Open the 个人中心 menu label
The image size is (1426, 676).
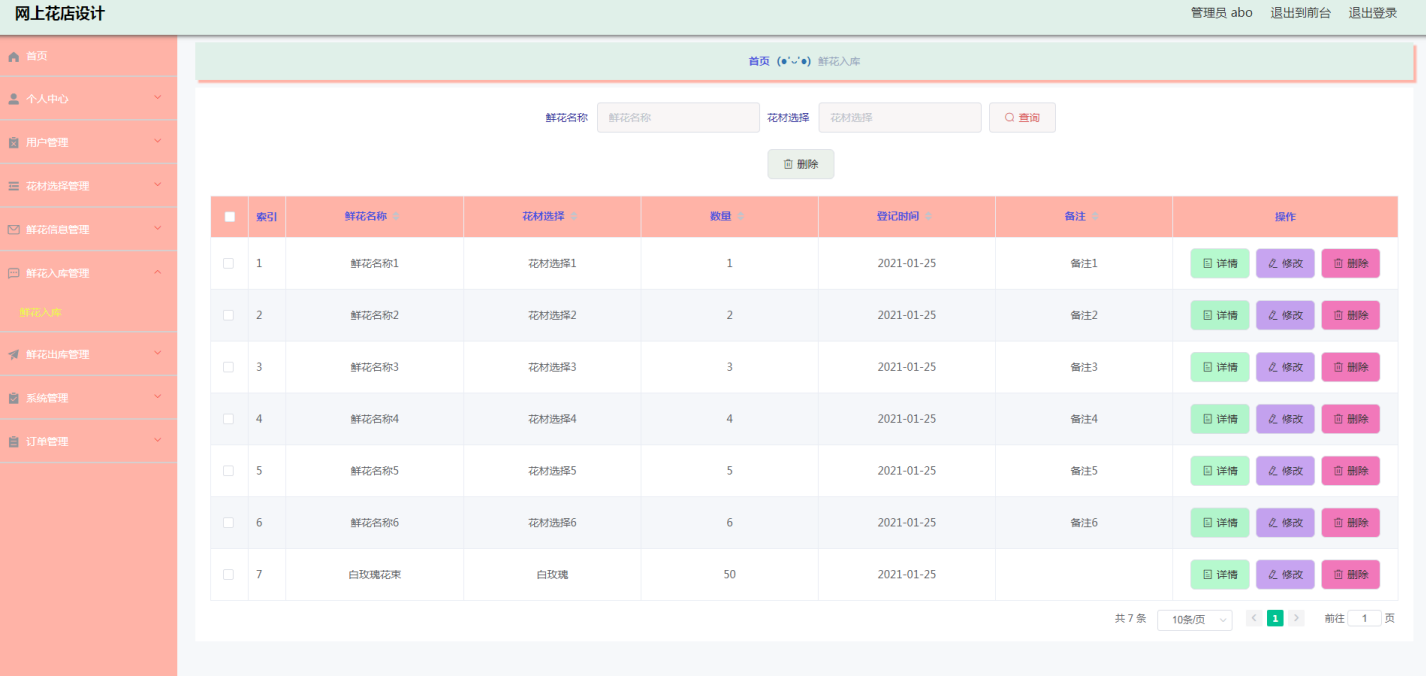(47, 99)
